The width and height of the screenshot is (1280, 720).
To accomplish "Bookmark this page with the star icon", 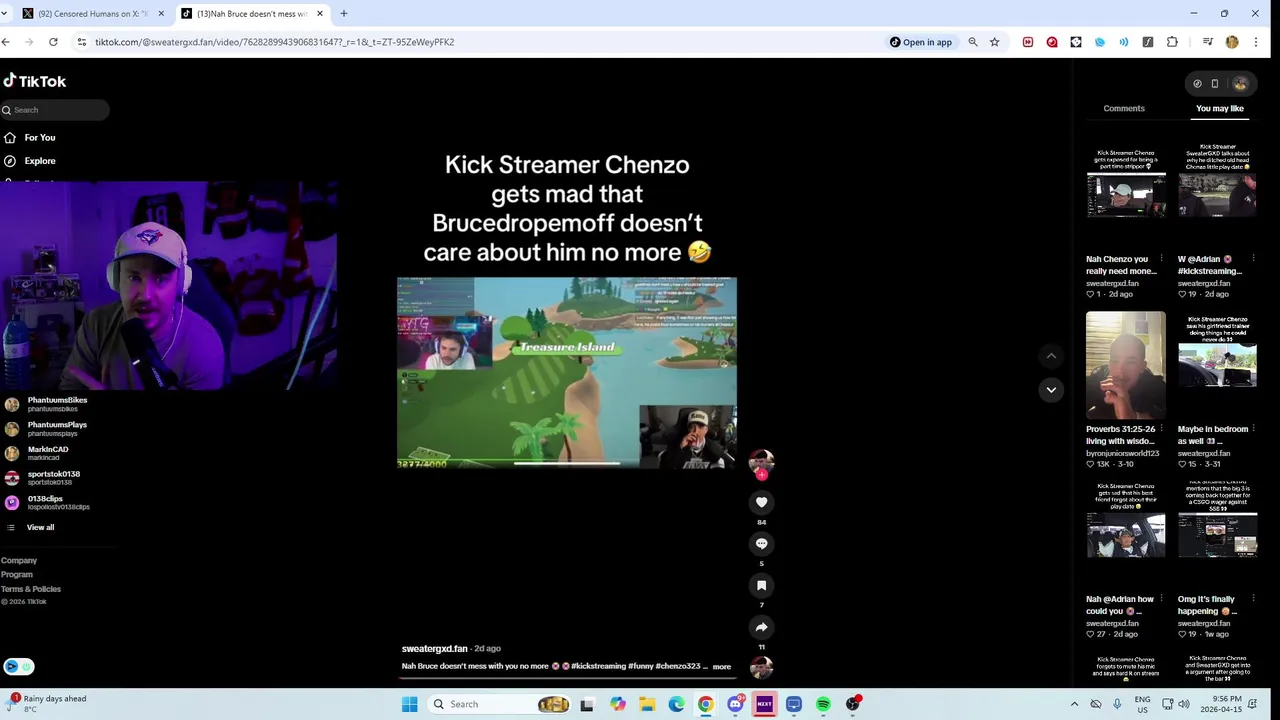I will (994, 42).
